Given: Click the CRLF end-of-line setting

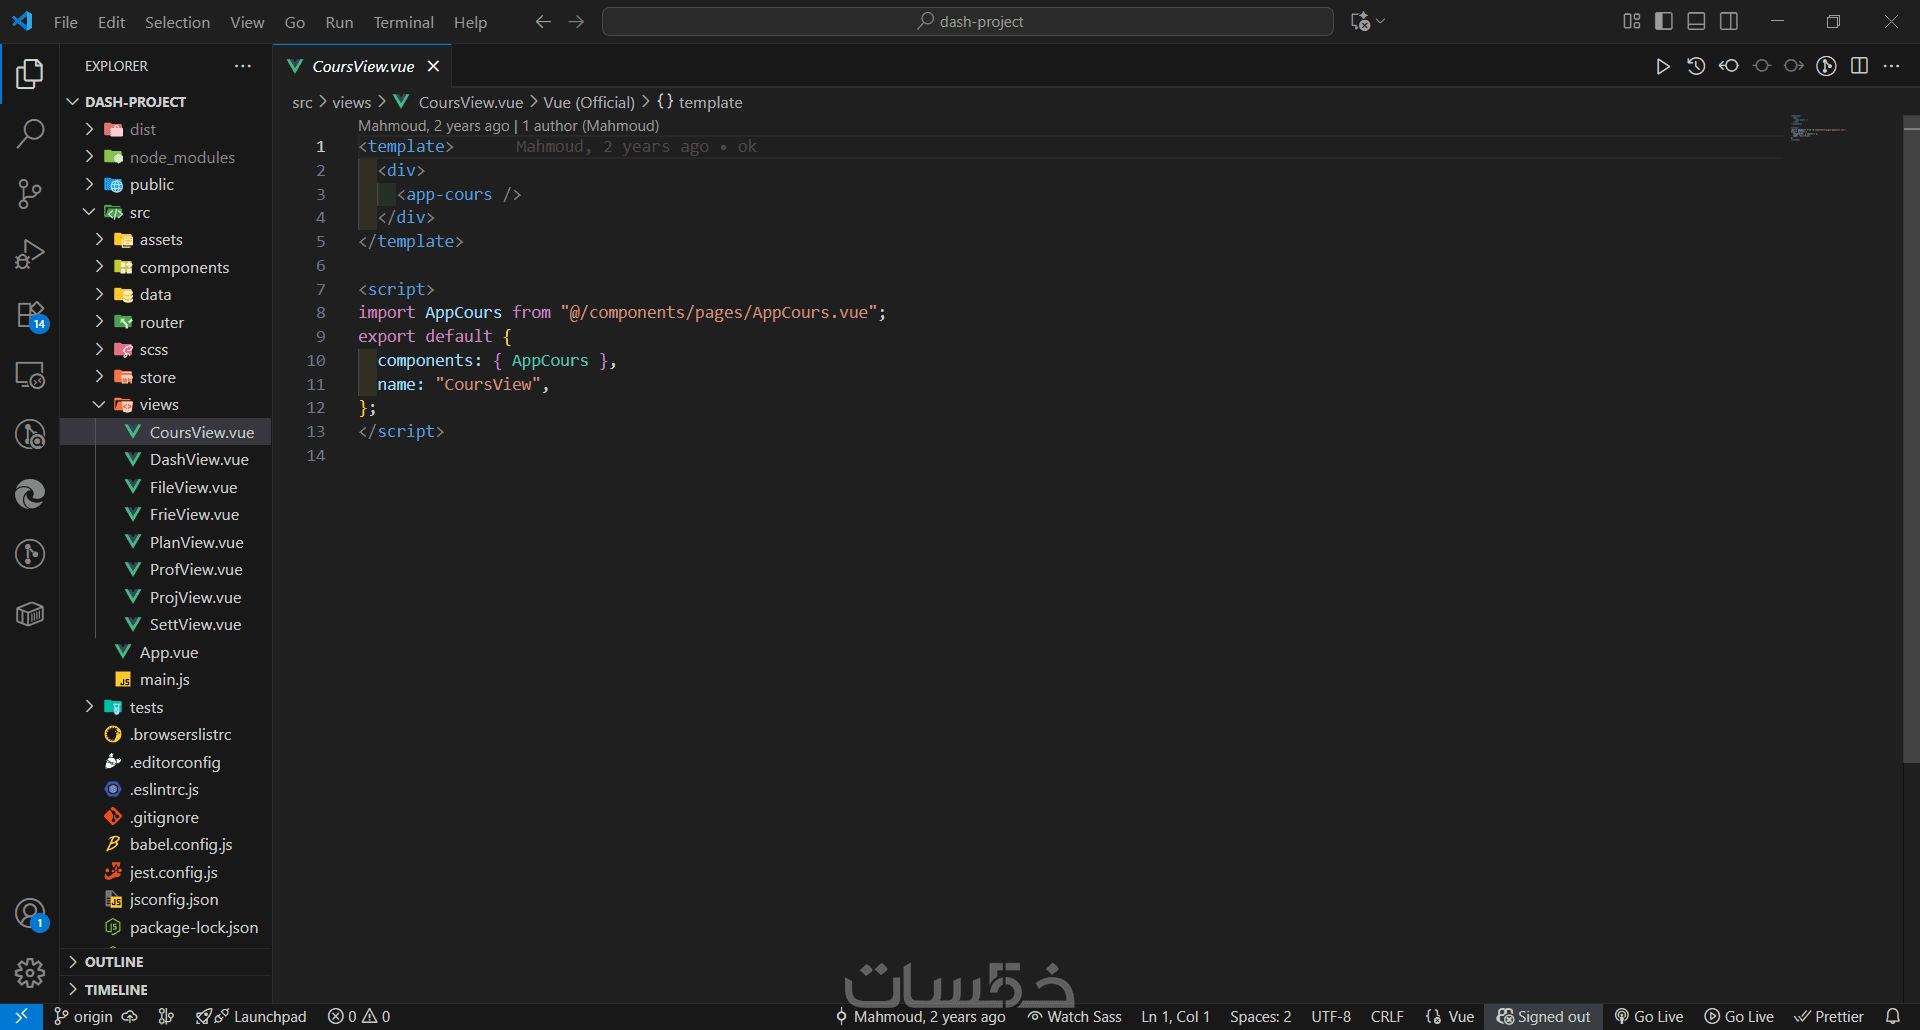Looking at the screenshot, I should (x=1387, y=1017).
